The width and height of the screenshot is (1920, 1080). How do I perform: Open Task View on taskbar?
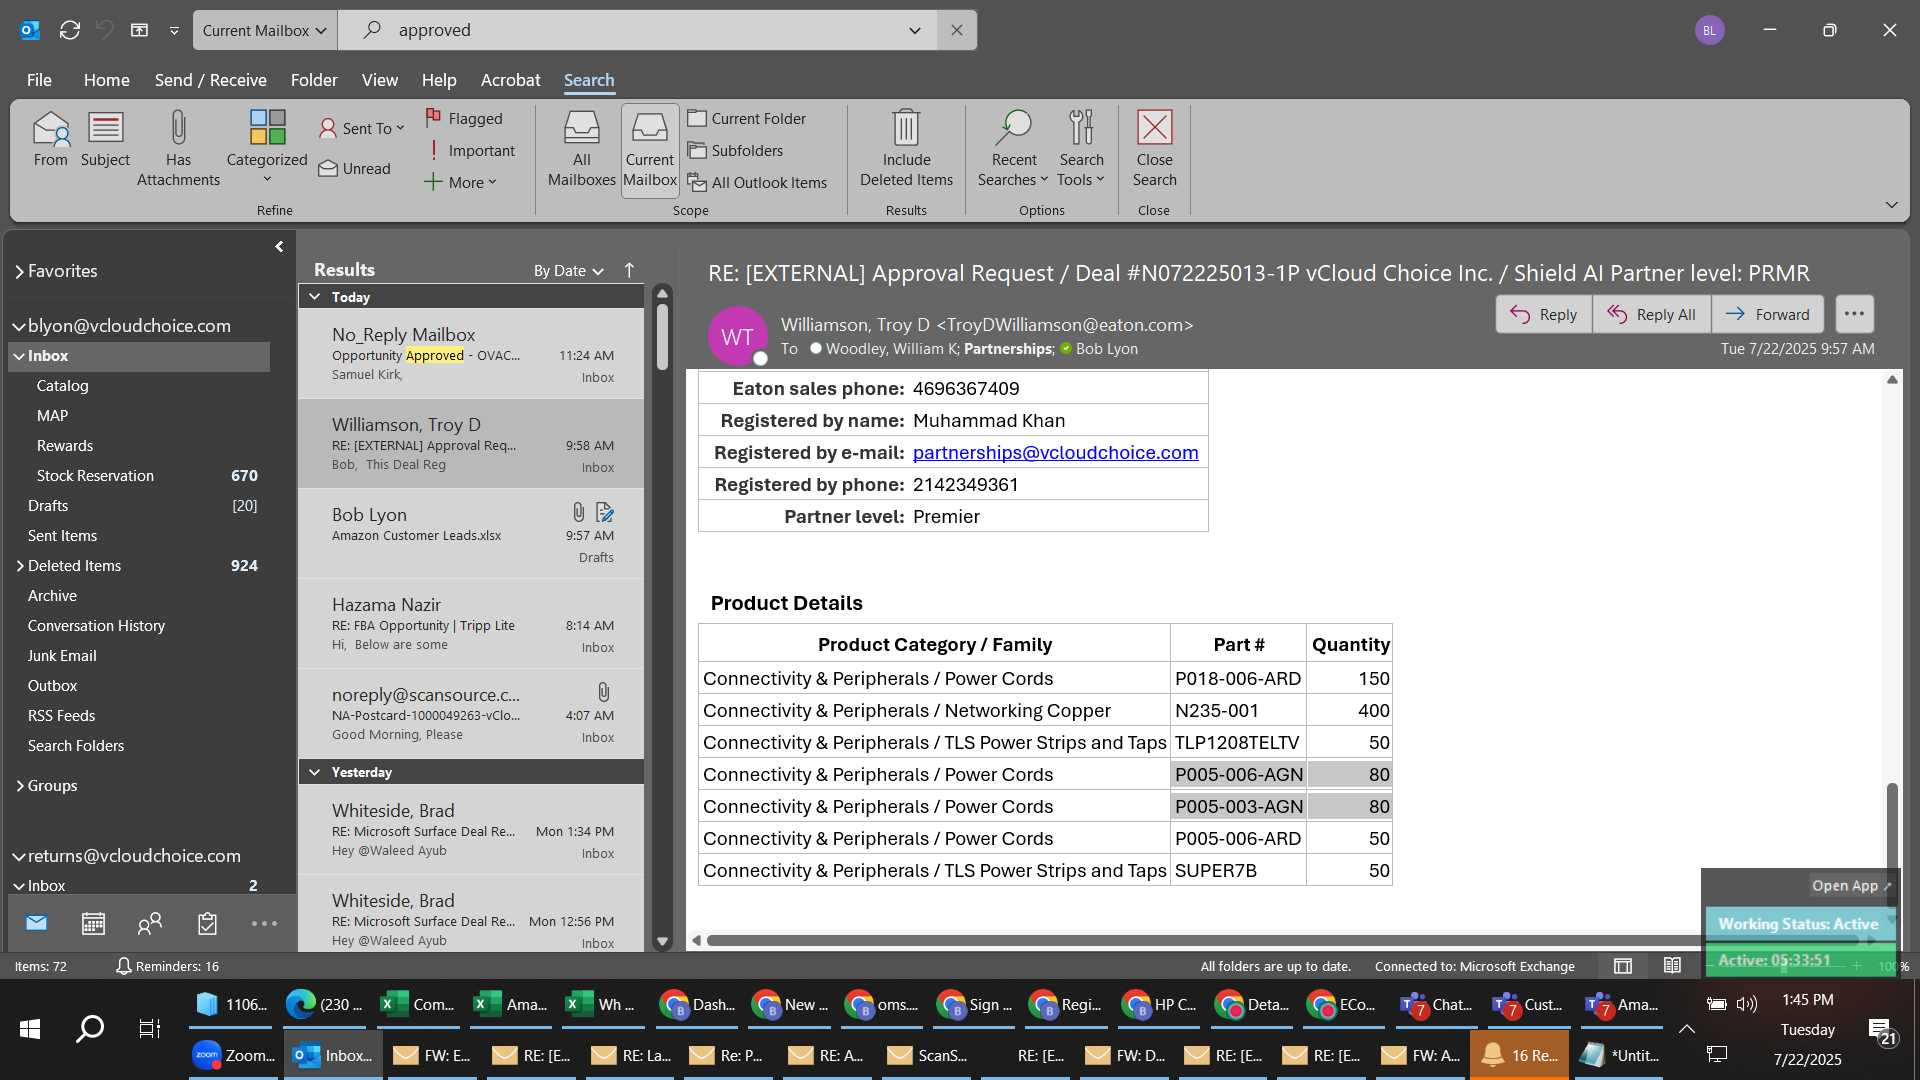tap(150, 1028)
